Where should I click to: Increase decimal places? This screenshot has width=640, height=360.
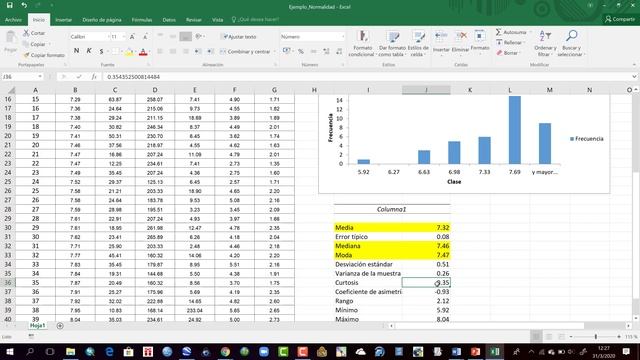tap(326, 51)
